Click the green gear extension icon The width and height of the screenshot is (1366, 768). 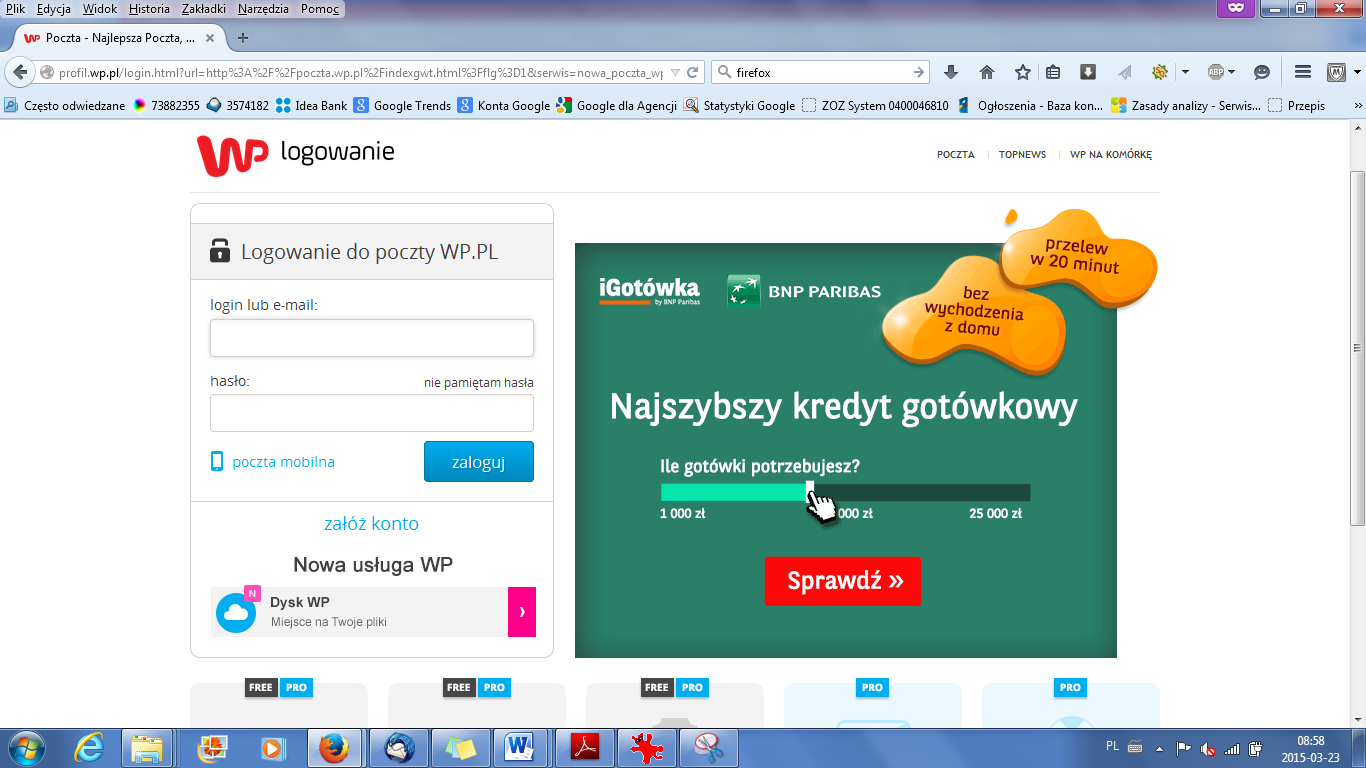tap(1160, 72)
